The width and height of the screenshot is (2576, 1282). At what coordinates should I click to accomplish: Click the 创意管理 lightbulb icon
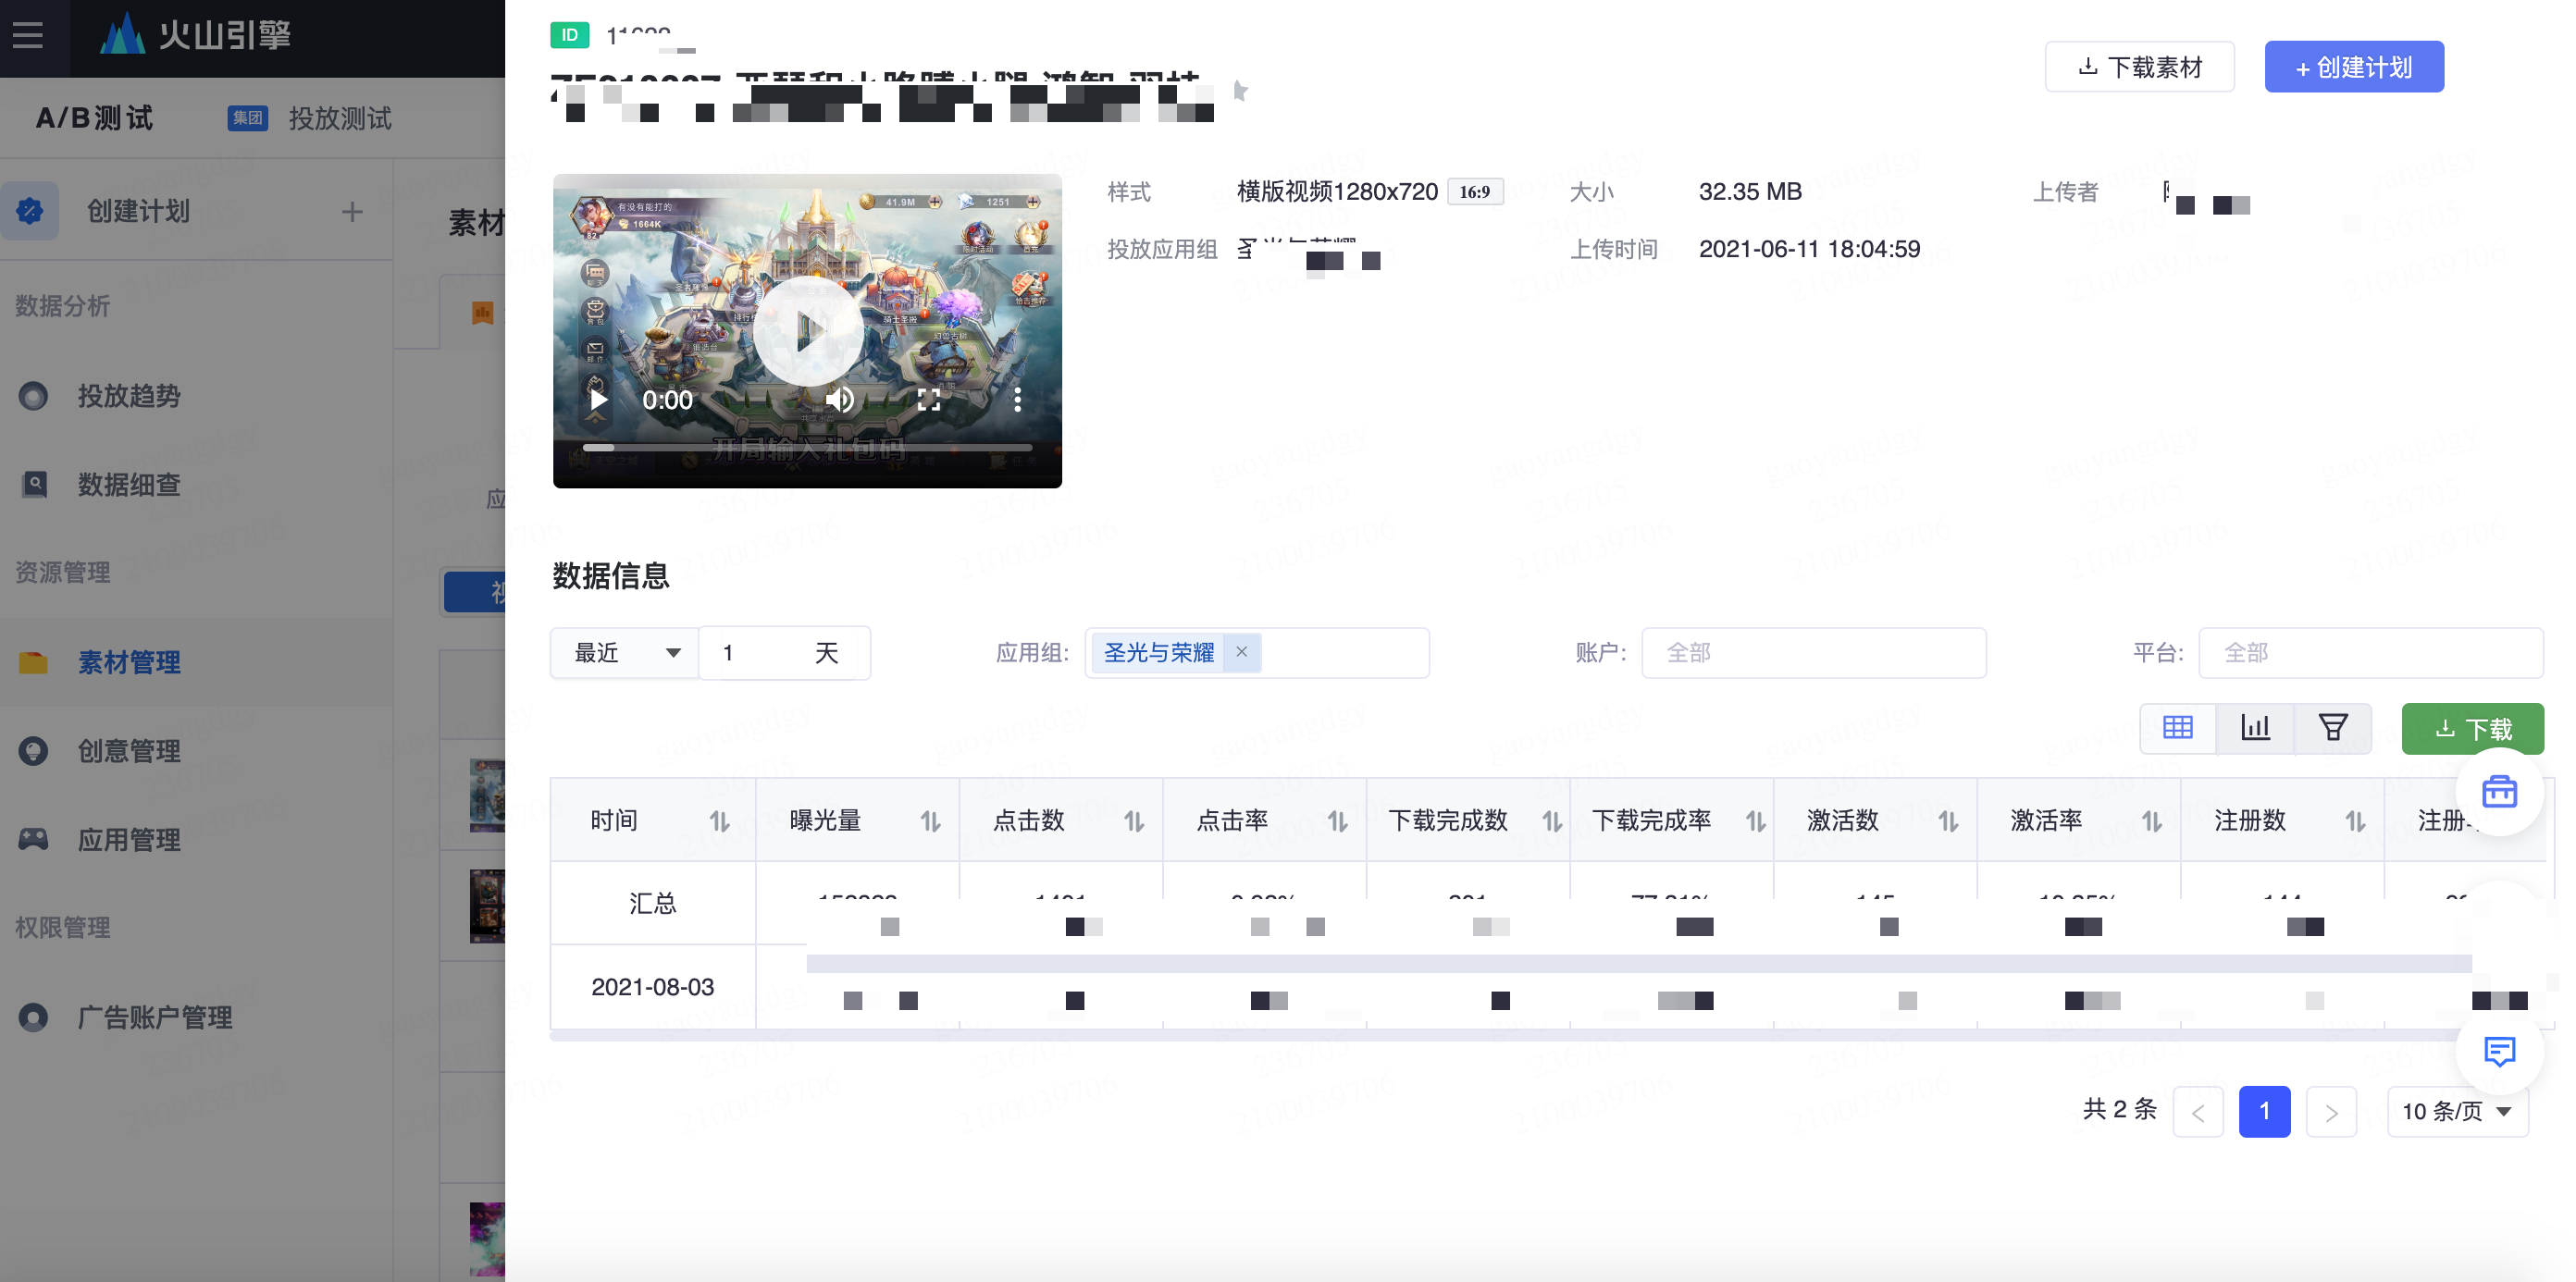[33, 751]
